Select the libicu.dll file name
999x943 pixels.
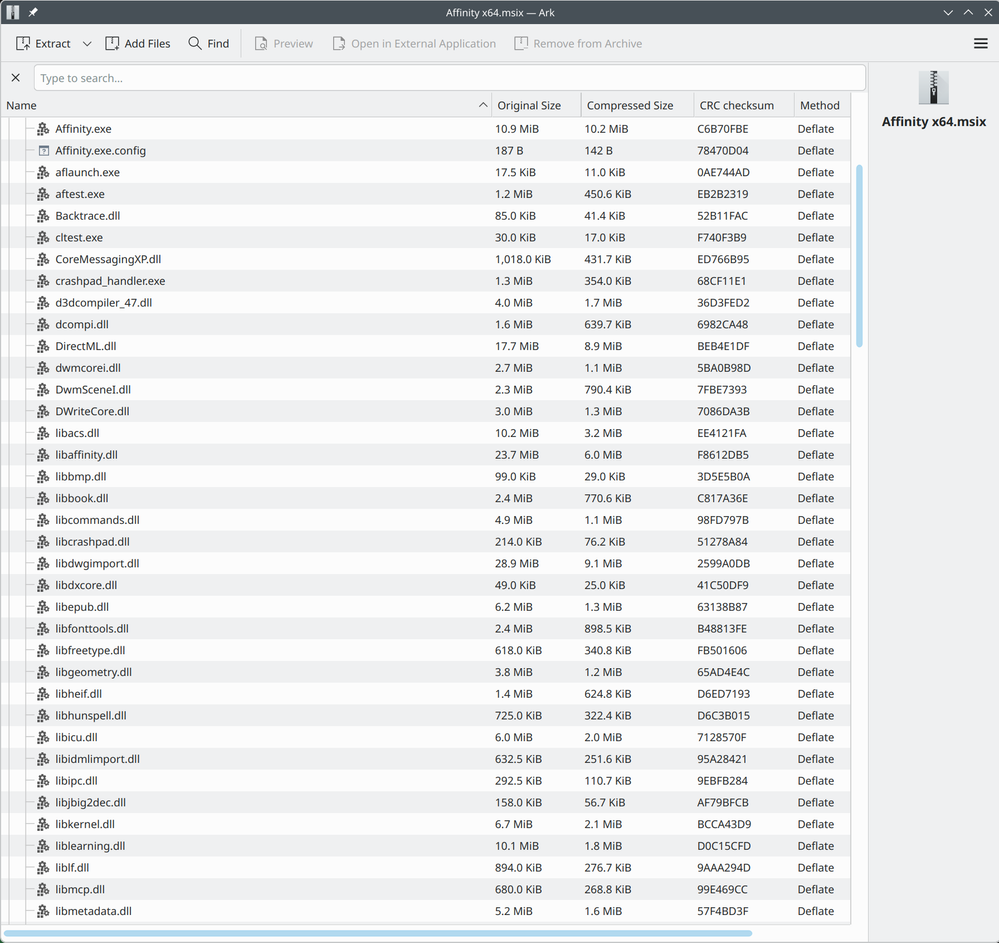[76, 737]
